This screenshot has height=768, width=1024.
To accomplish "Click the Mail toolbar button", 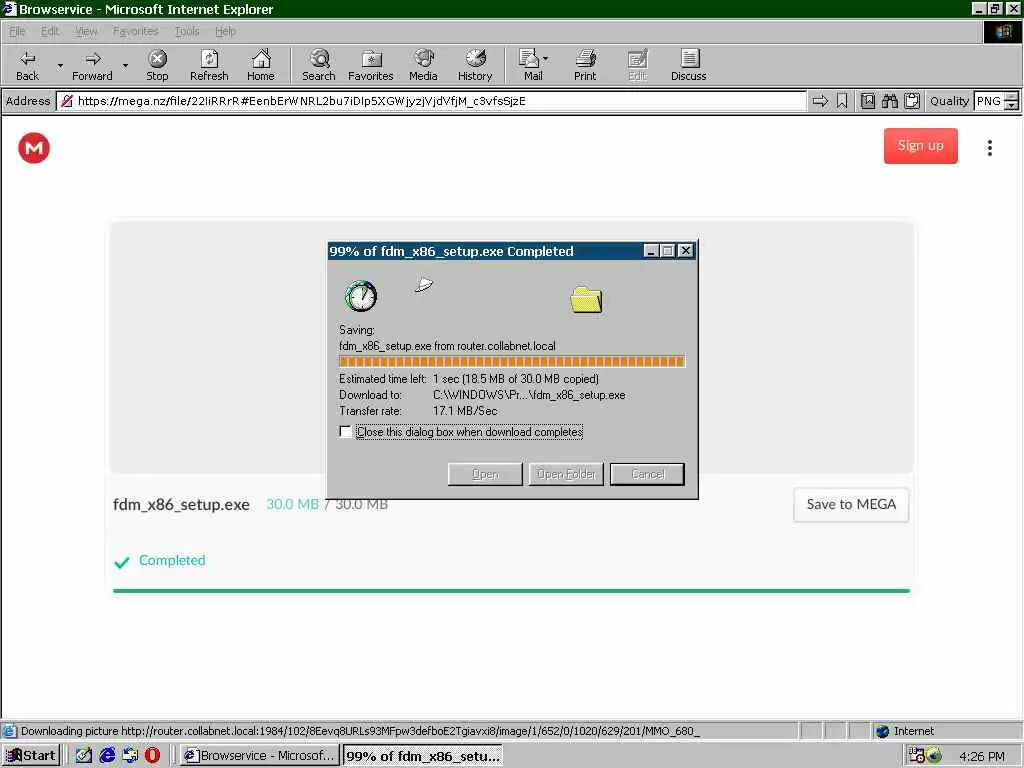I will tap(532, 65).
